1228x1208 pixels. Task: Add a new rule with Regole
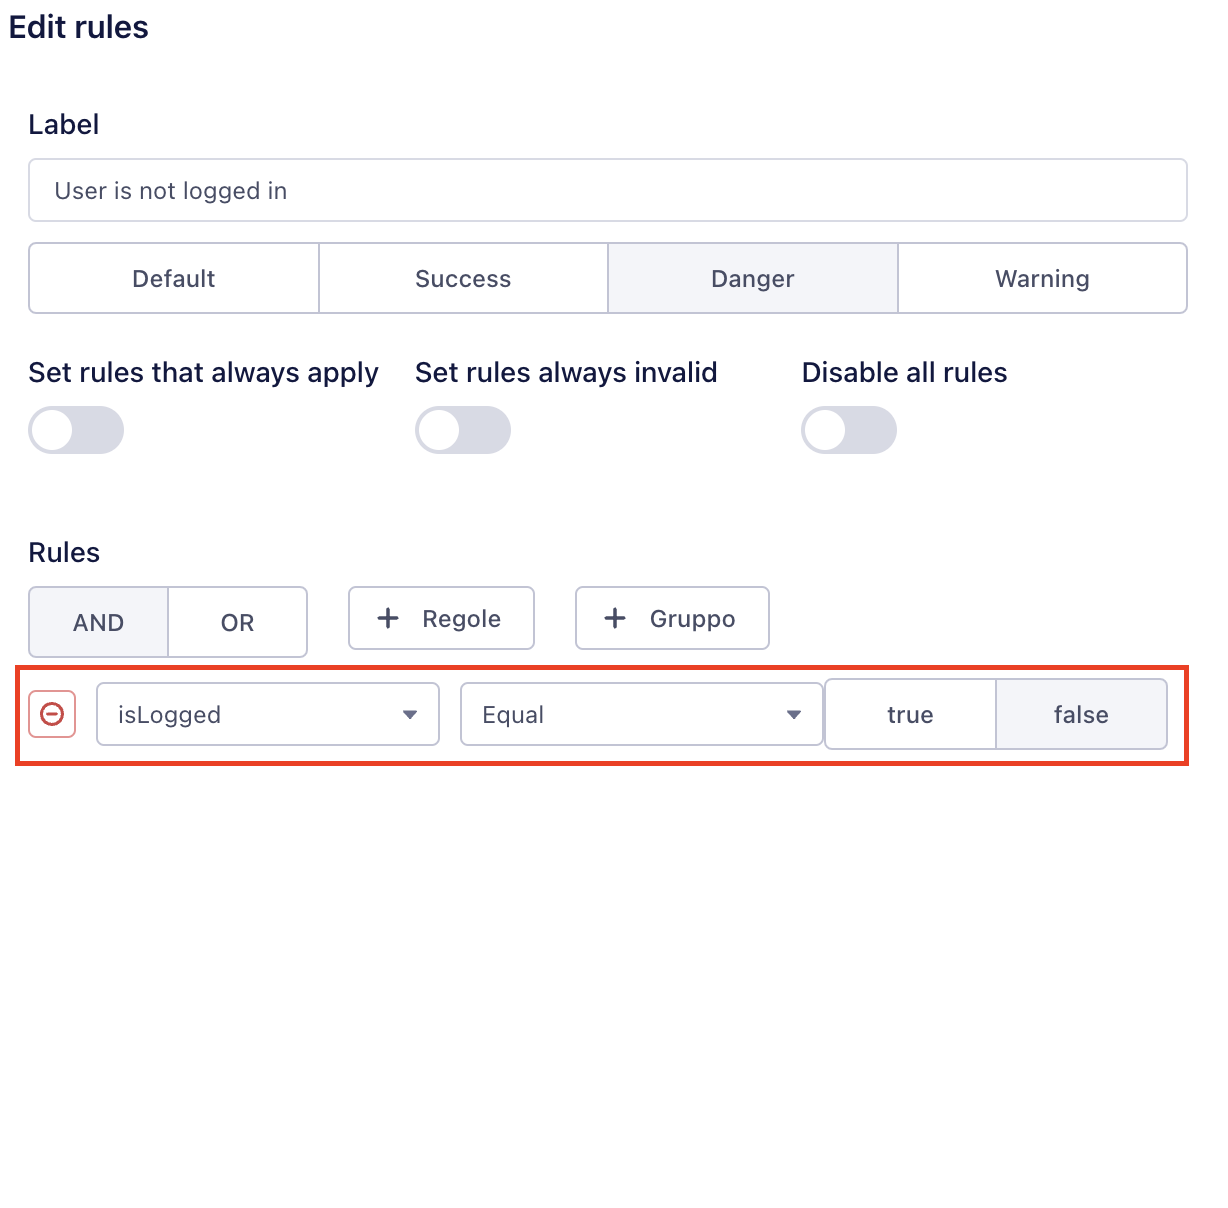(x=441, y=618)
